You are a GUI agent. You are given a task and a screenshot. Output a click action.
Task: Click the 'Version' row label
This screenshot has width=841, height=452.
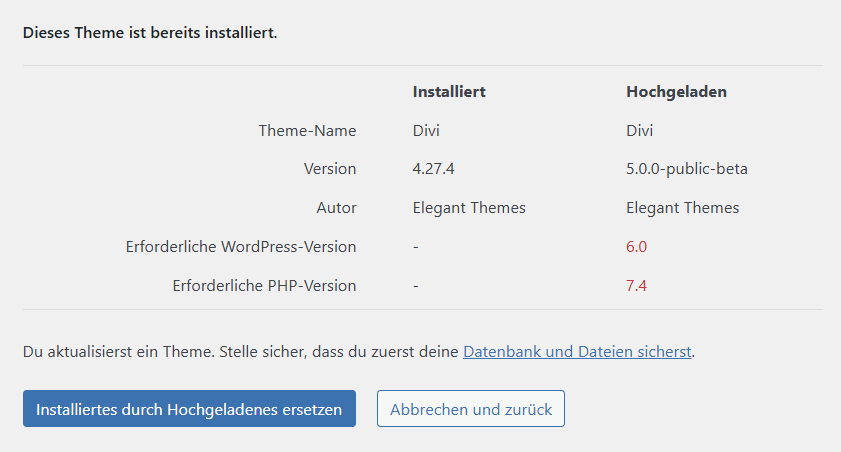tap(330, 169)
